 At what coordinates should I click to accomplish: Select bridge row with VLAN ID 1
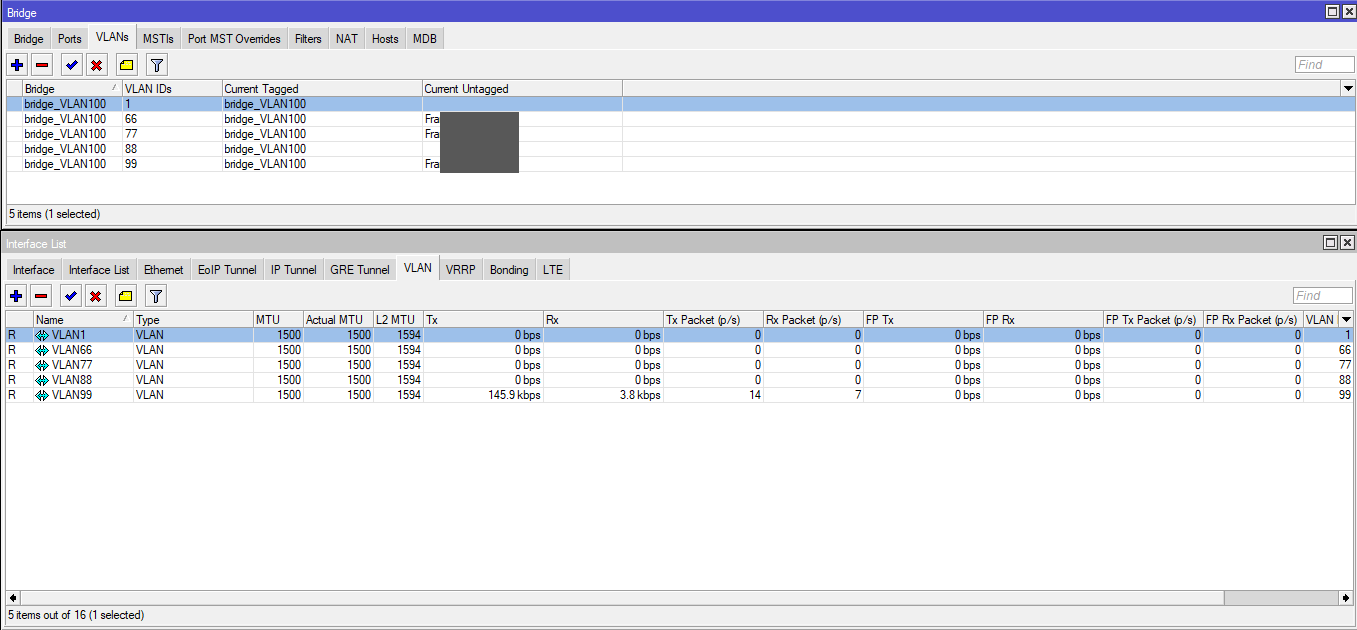pos(681,104)
